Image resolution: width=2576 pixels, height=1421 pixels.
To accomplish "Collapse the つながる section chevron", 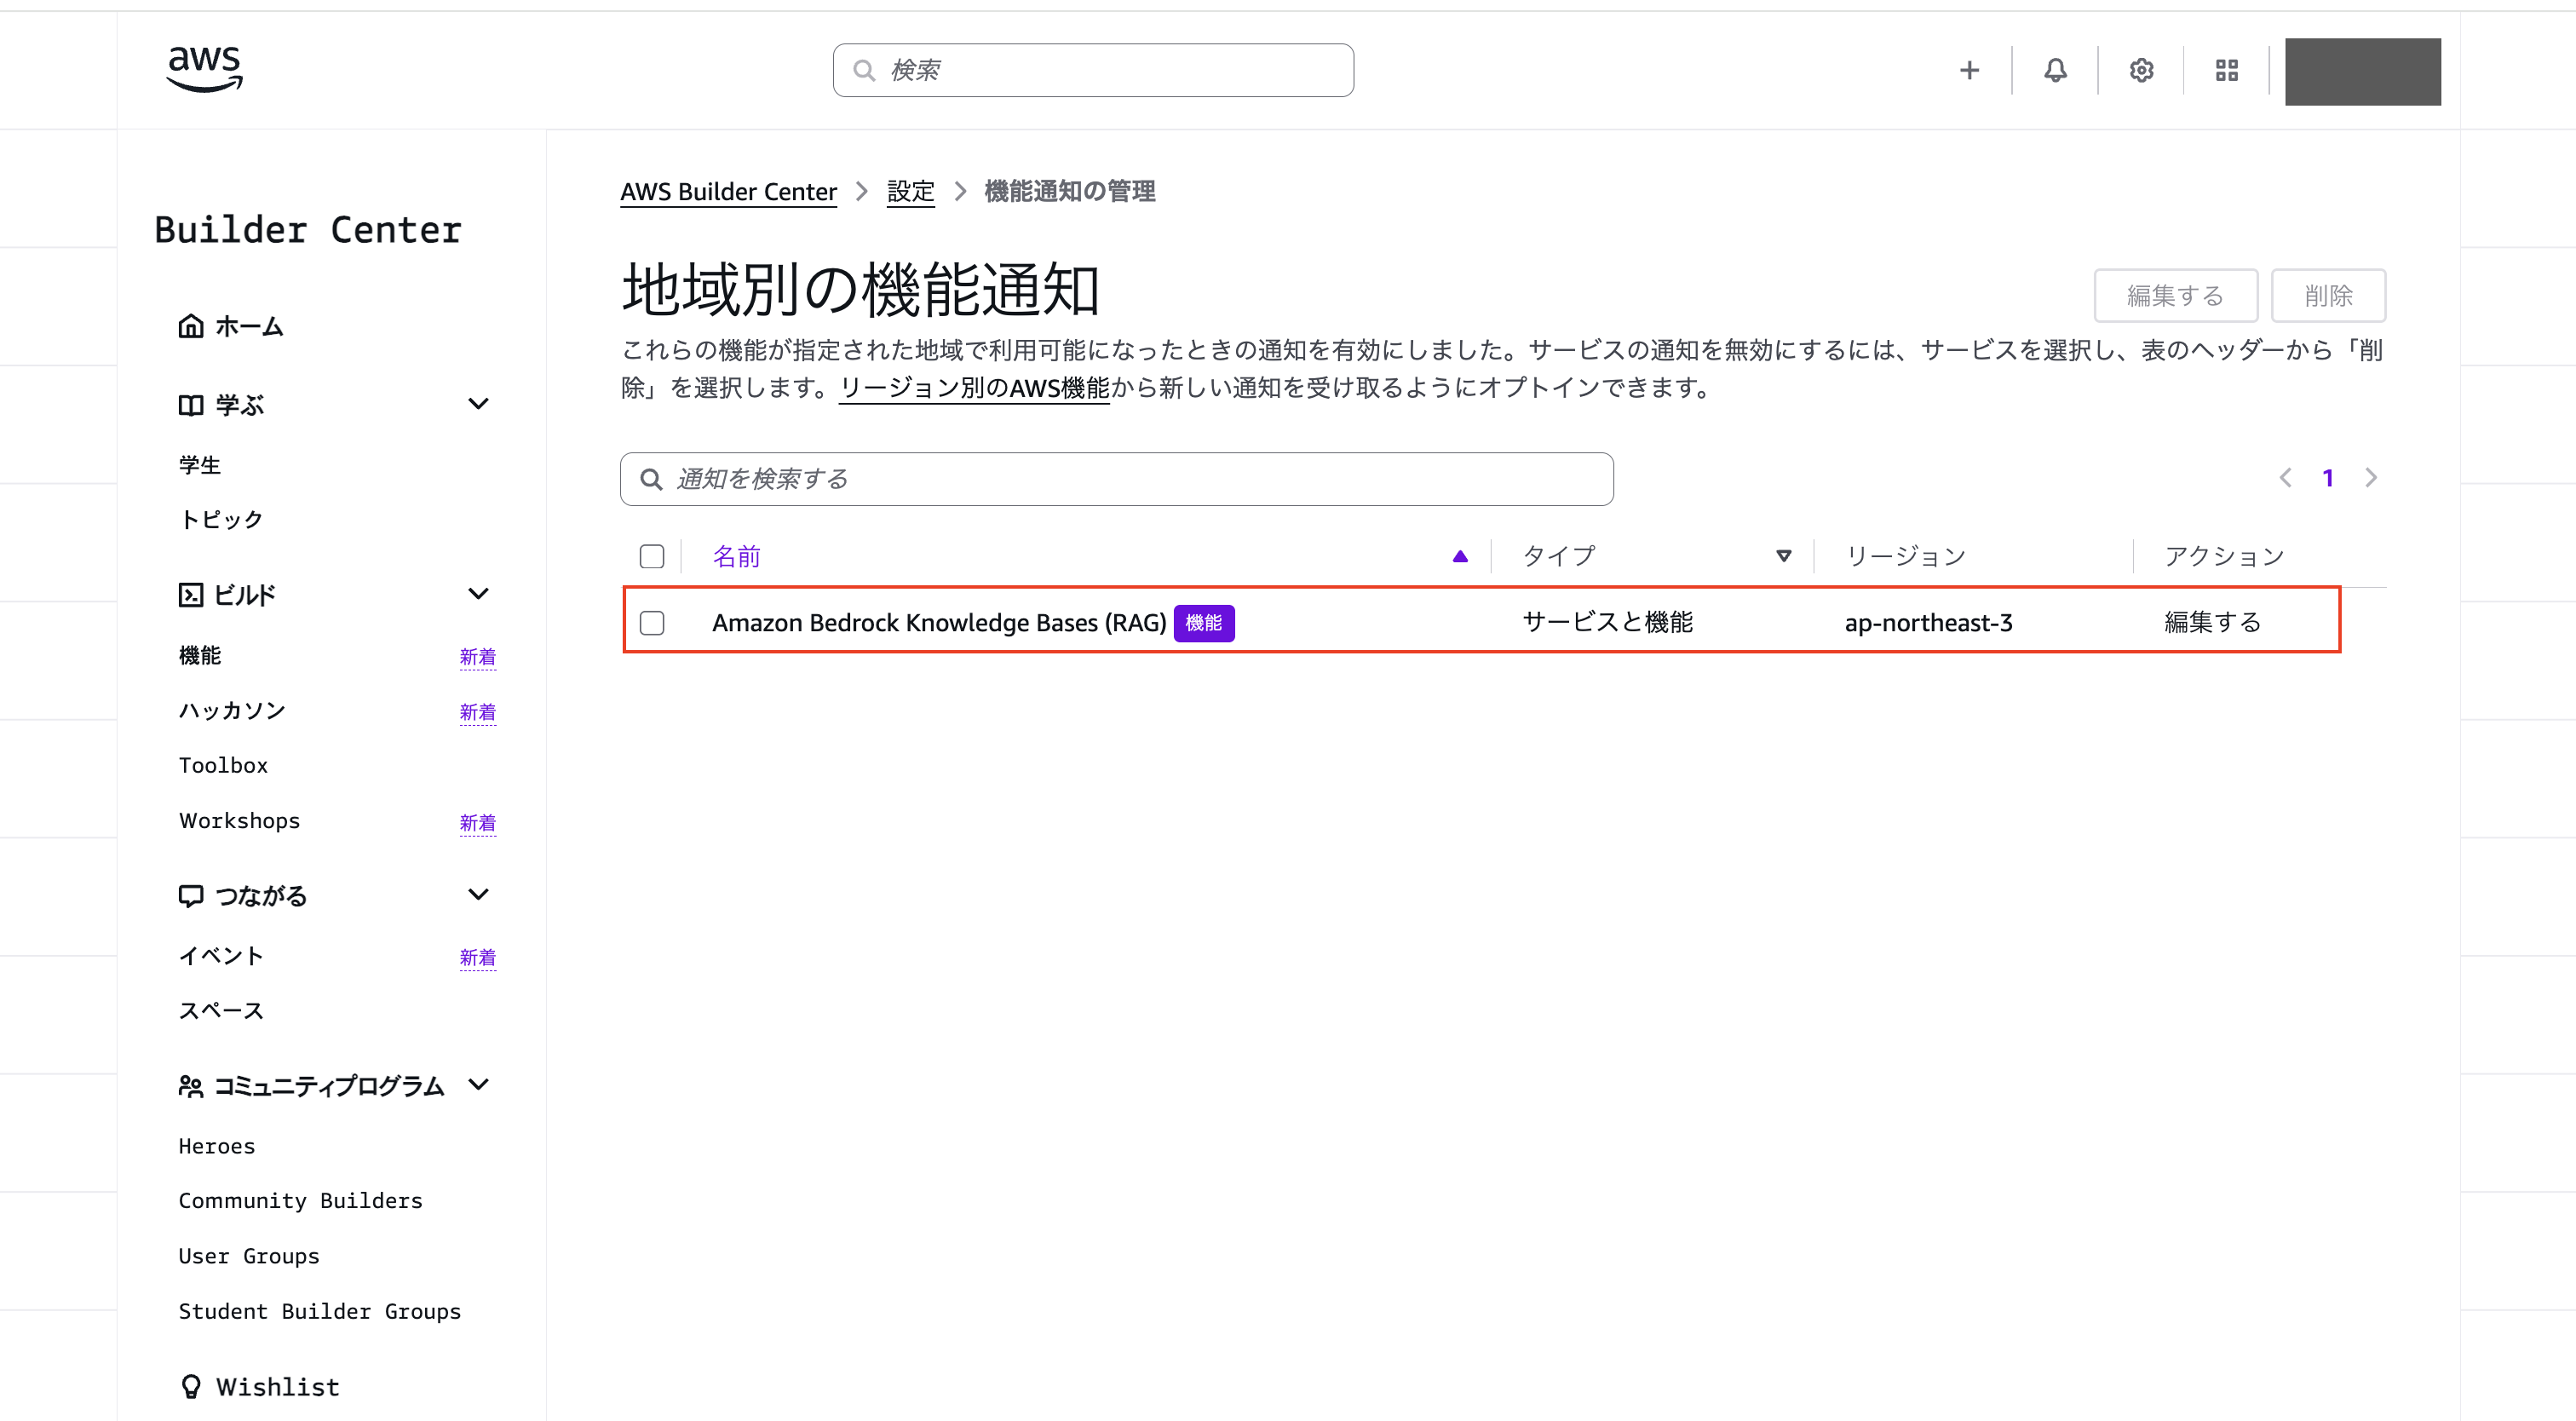I will click(x=479, y=895).
